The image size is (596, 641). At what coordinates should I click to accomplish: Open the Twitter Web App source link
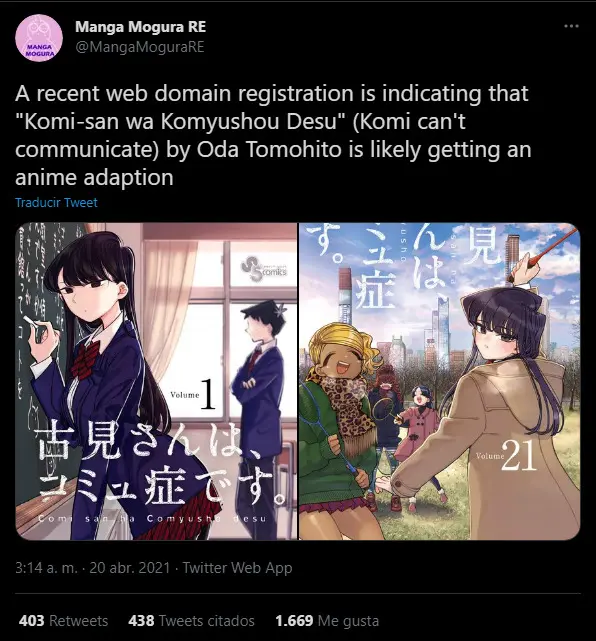237,568
